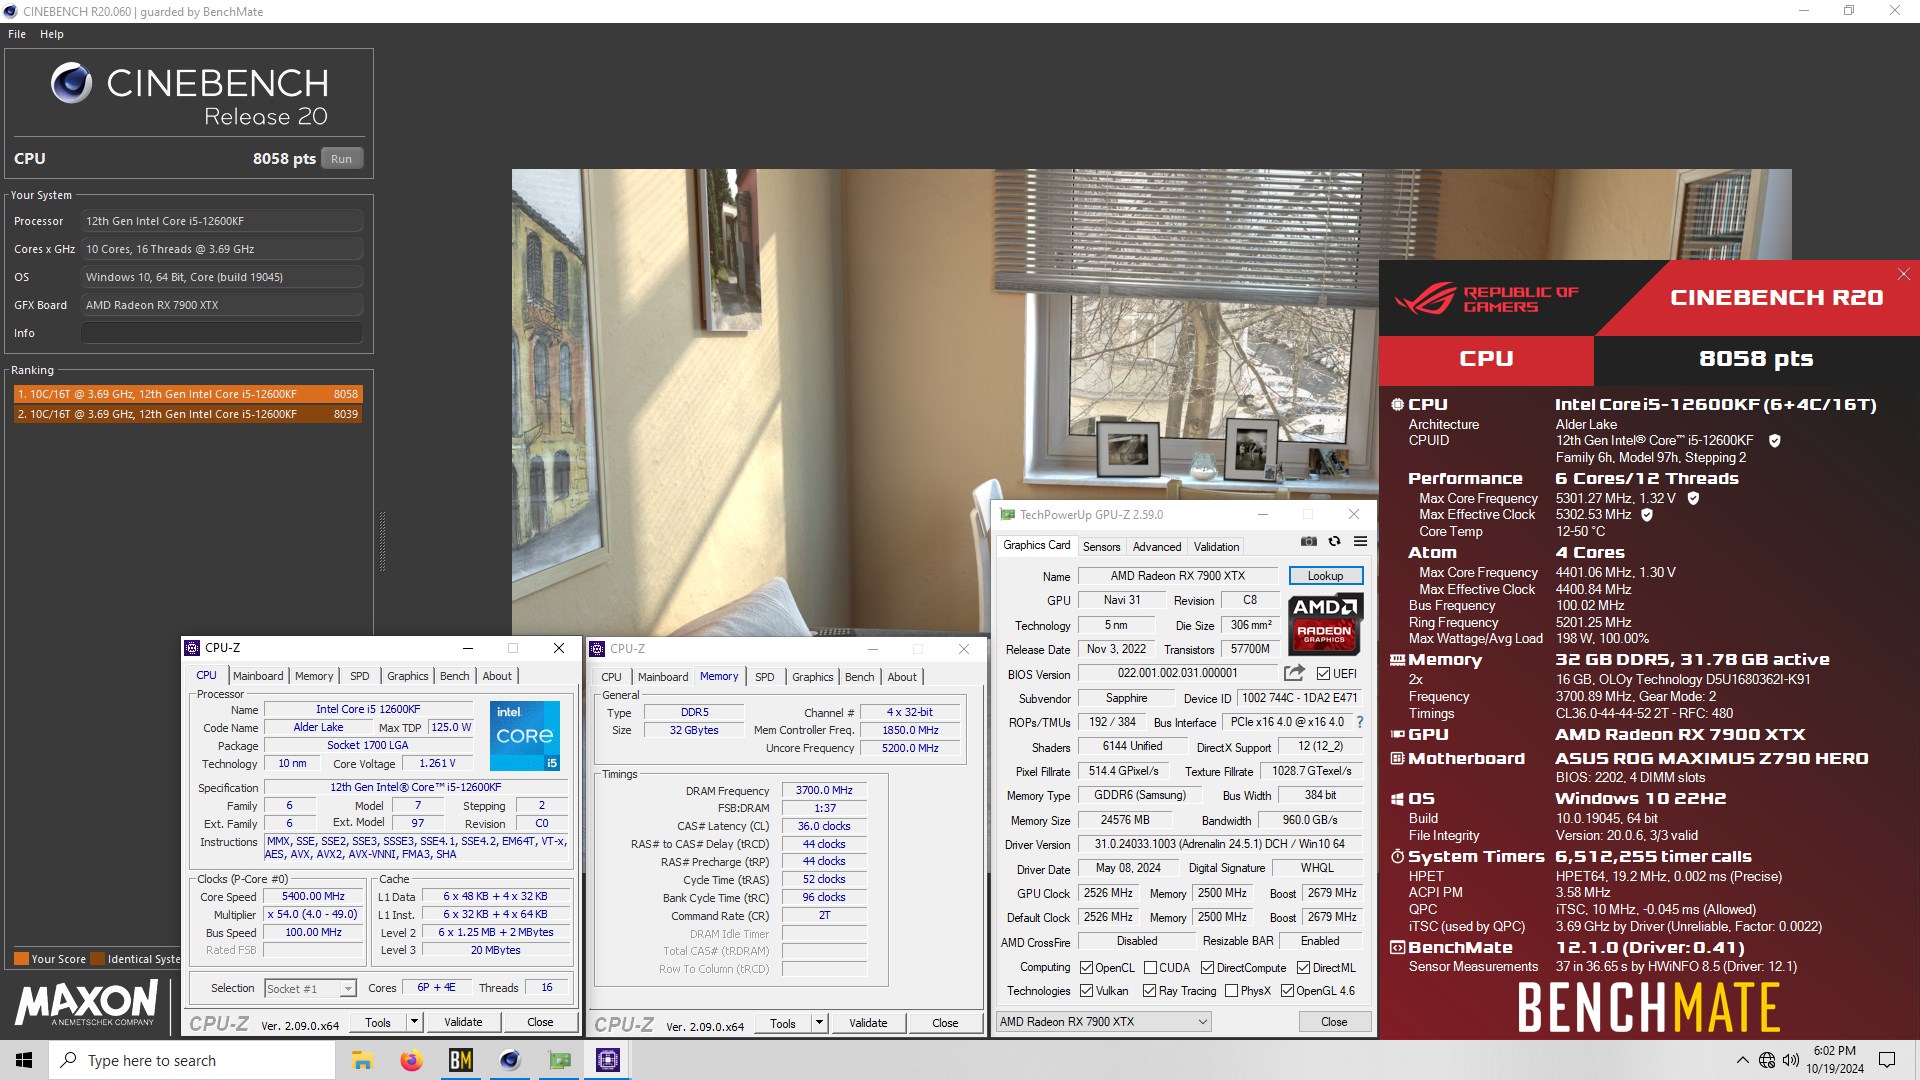
Task: Toggle the Ray Tracing checkbox
Action: 1150,991
